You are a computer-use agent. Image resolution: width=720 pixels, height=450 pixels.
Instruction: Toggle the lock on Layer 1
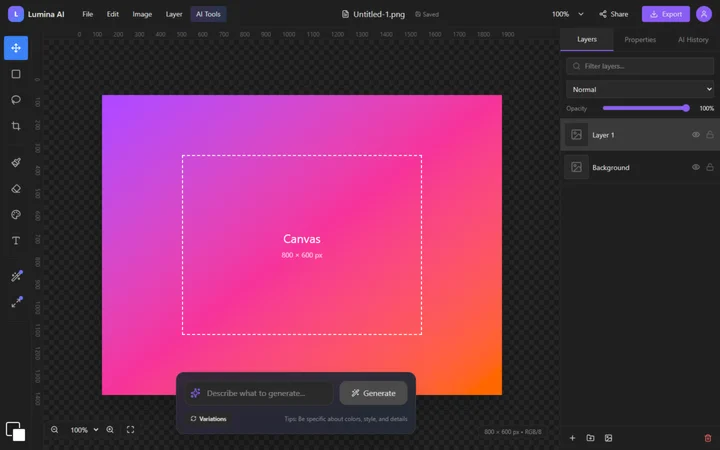(710, 135)
